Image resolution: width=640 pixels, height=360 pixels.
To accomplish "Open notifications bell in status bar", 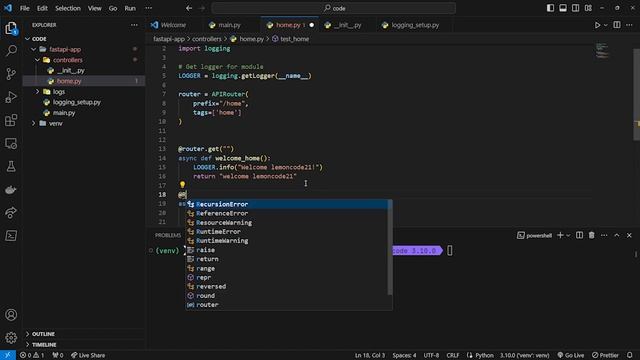I will 630,355.
